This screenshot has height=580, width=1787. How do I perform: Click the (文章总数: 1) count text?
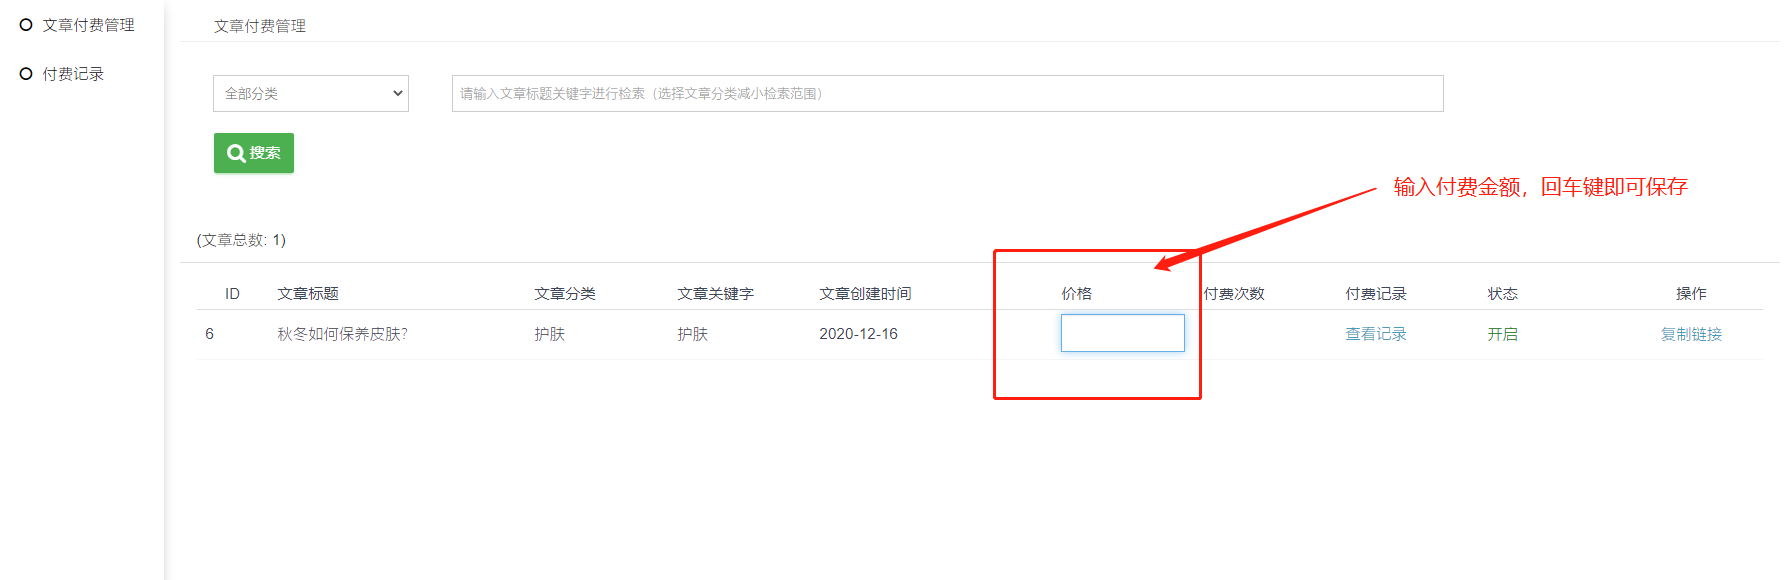point(241,240)
